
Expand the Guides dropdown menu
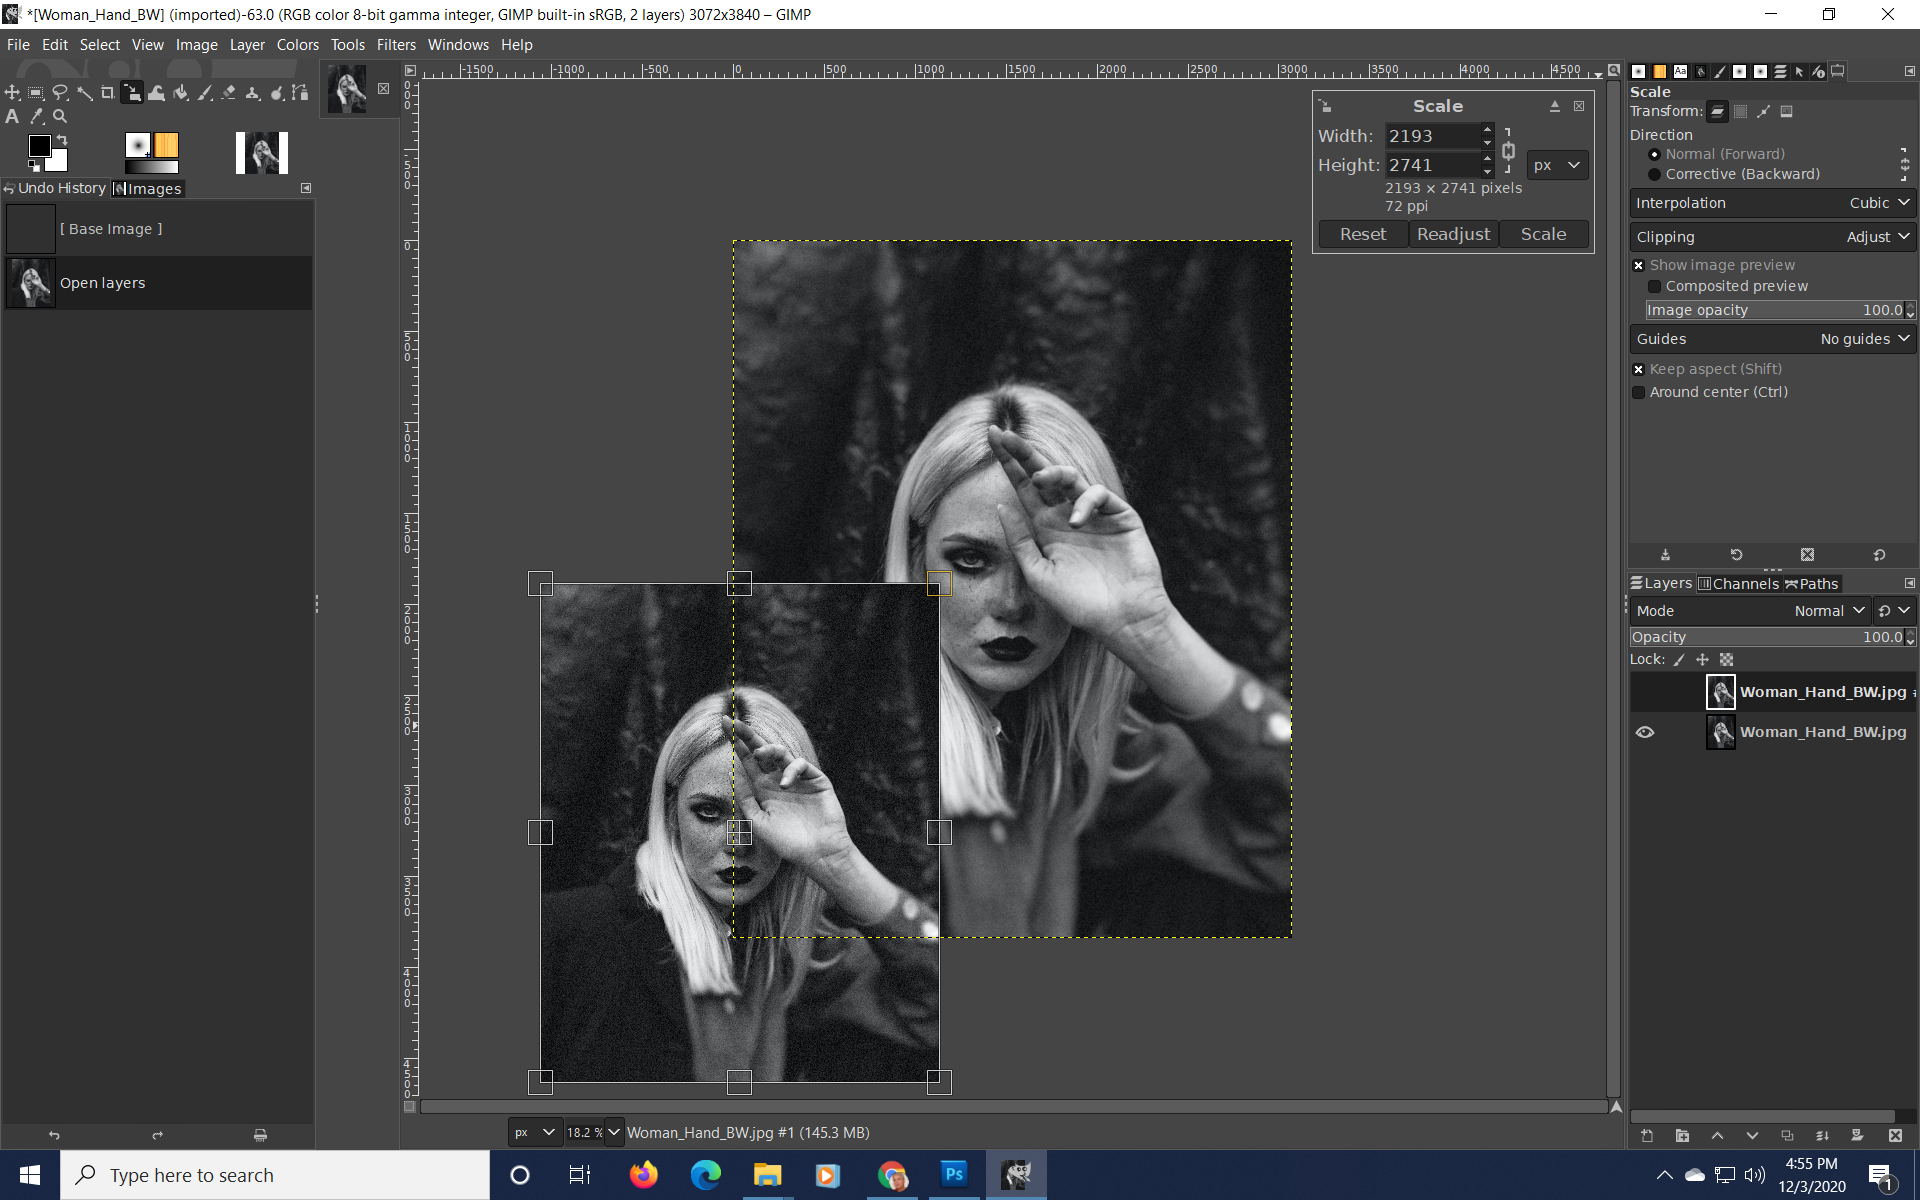pos(1866,339)
